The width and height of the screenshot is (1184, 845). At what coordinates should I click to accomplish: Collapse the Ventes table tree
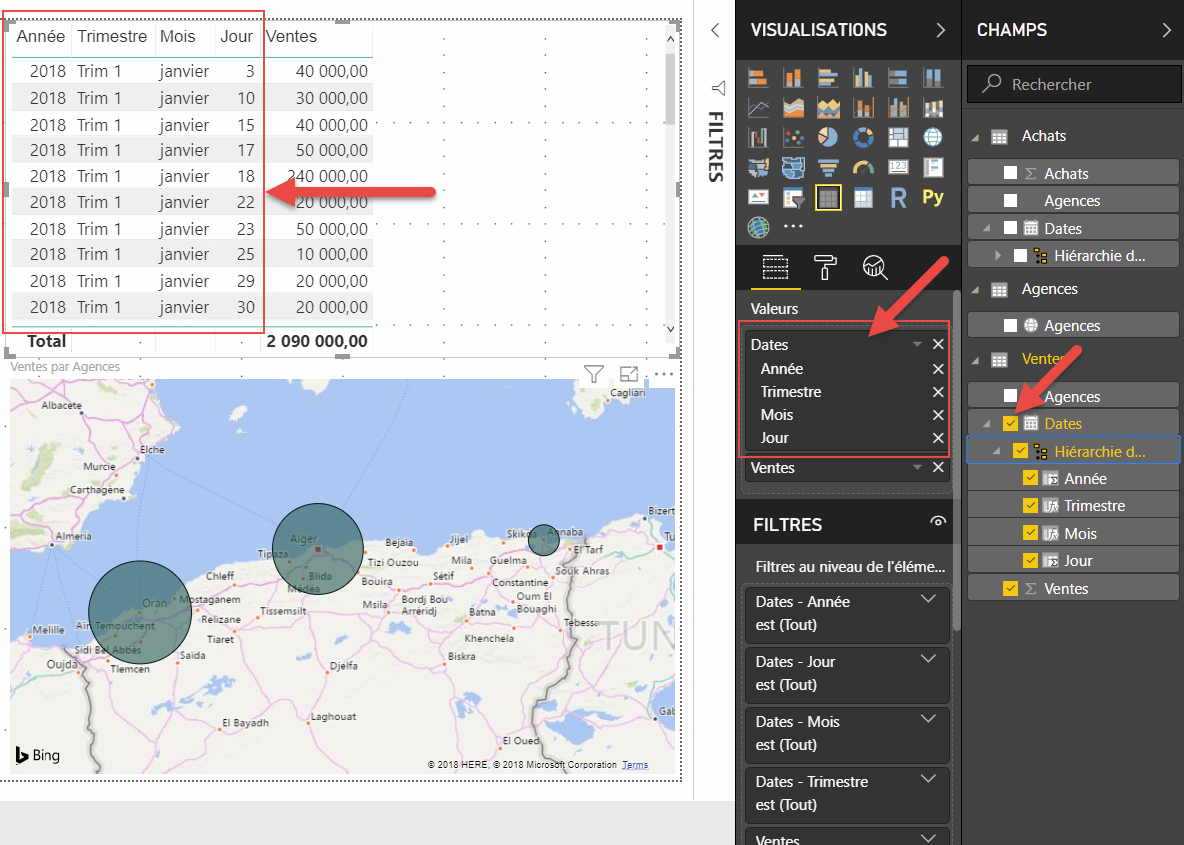coord(976,360)
